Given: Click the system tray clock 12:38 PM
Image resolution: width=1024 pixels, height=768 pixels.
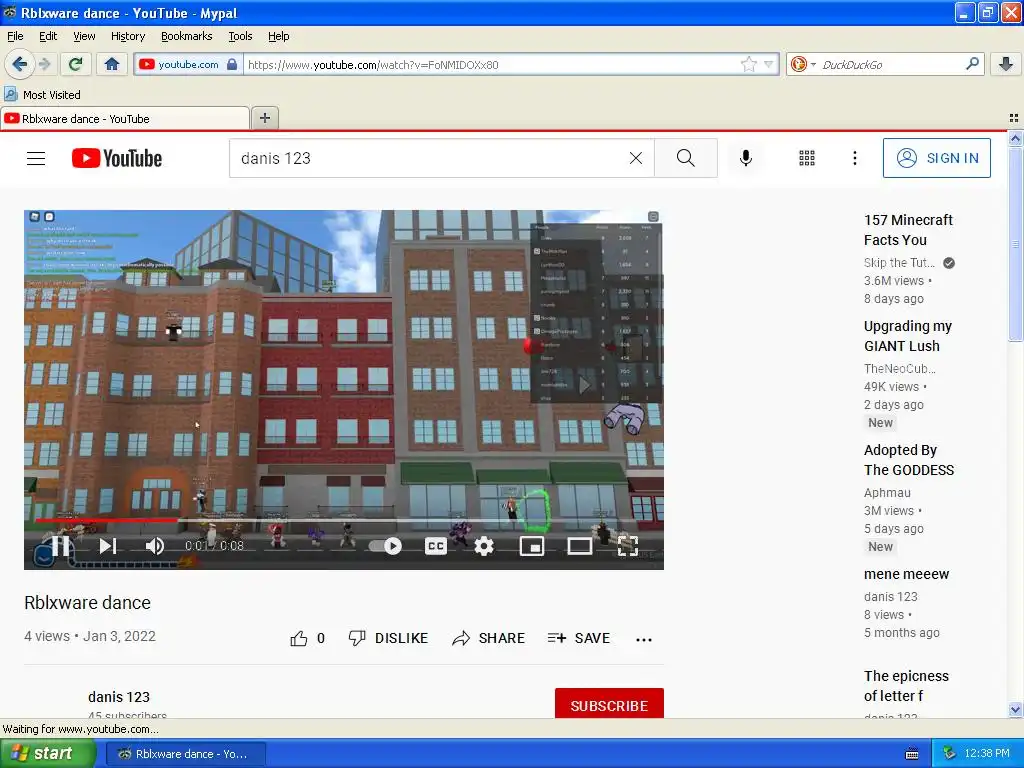Looking at the screenshot, I should [986, 754].
